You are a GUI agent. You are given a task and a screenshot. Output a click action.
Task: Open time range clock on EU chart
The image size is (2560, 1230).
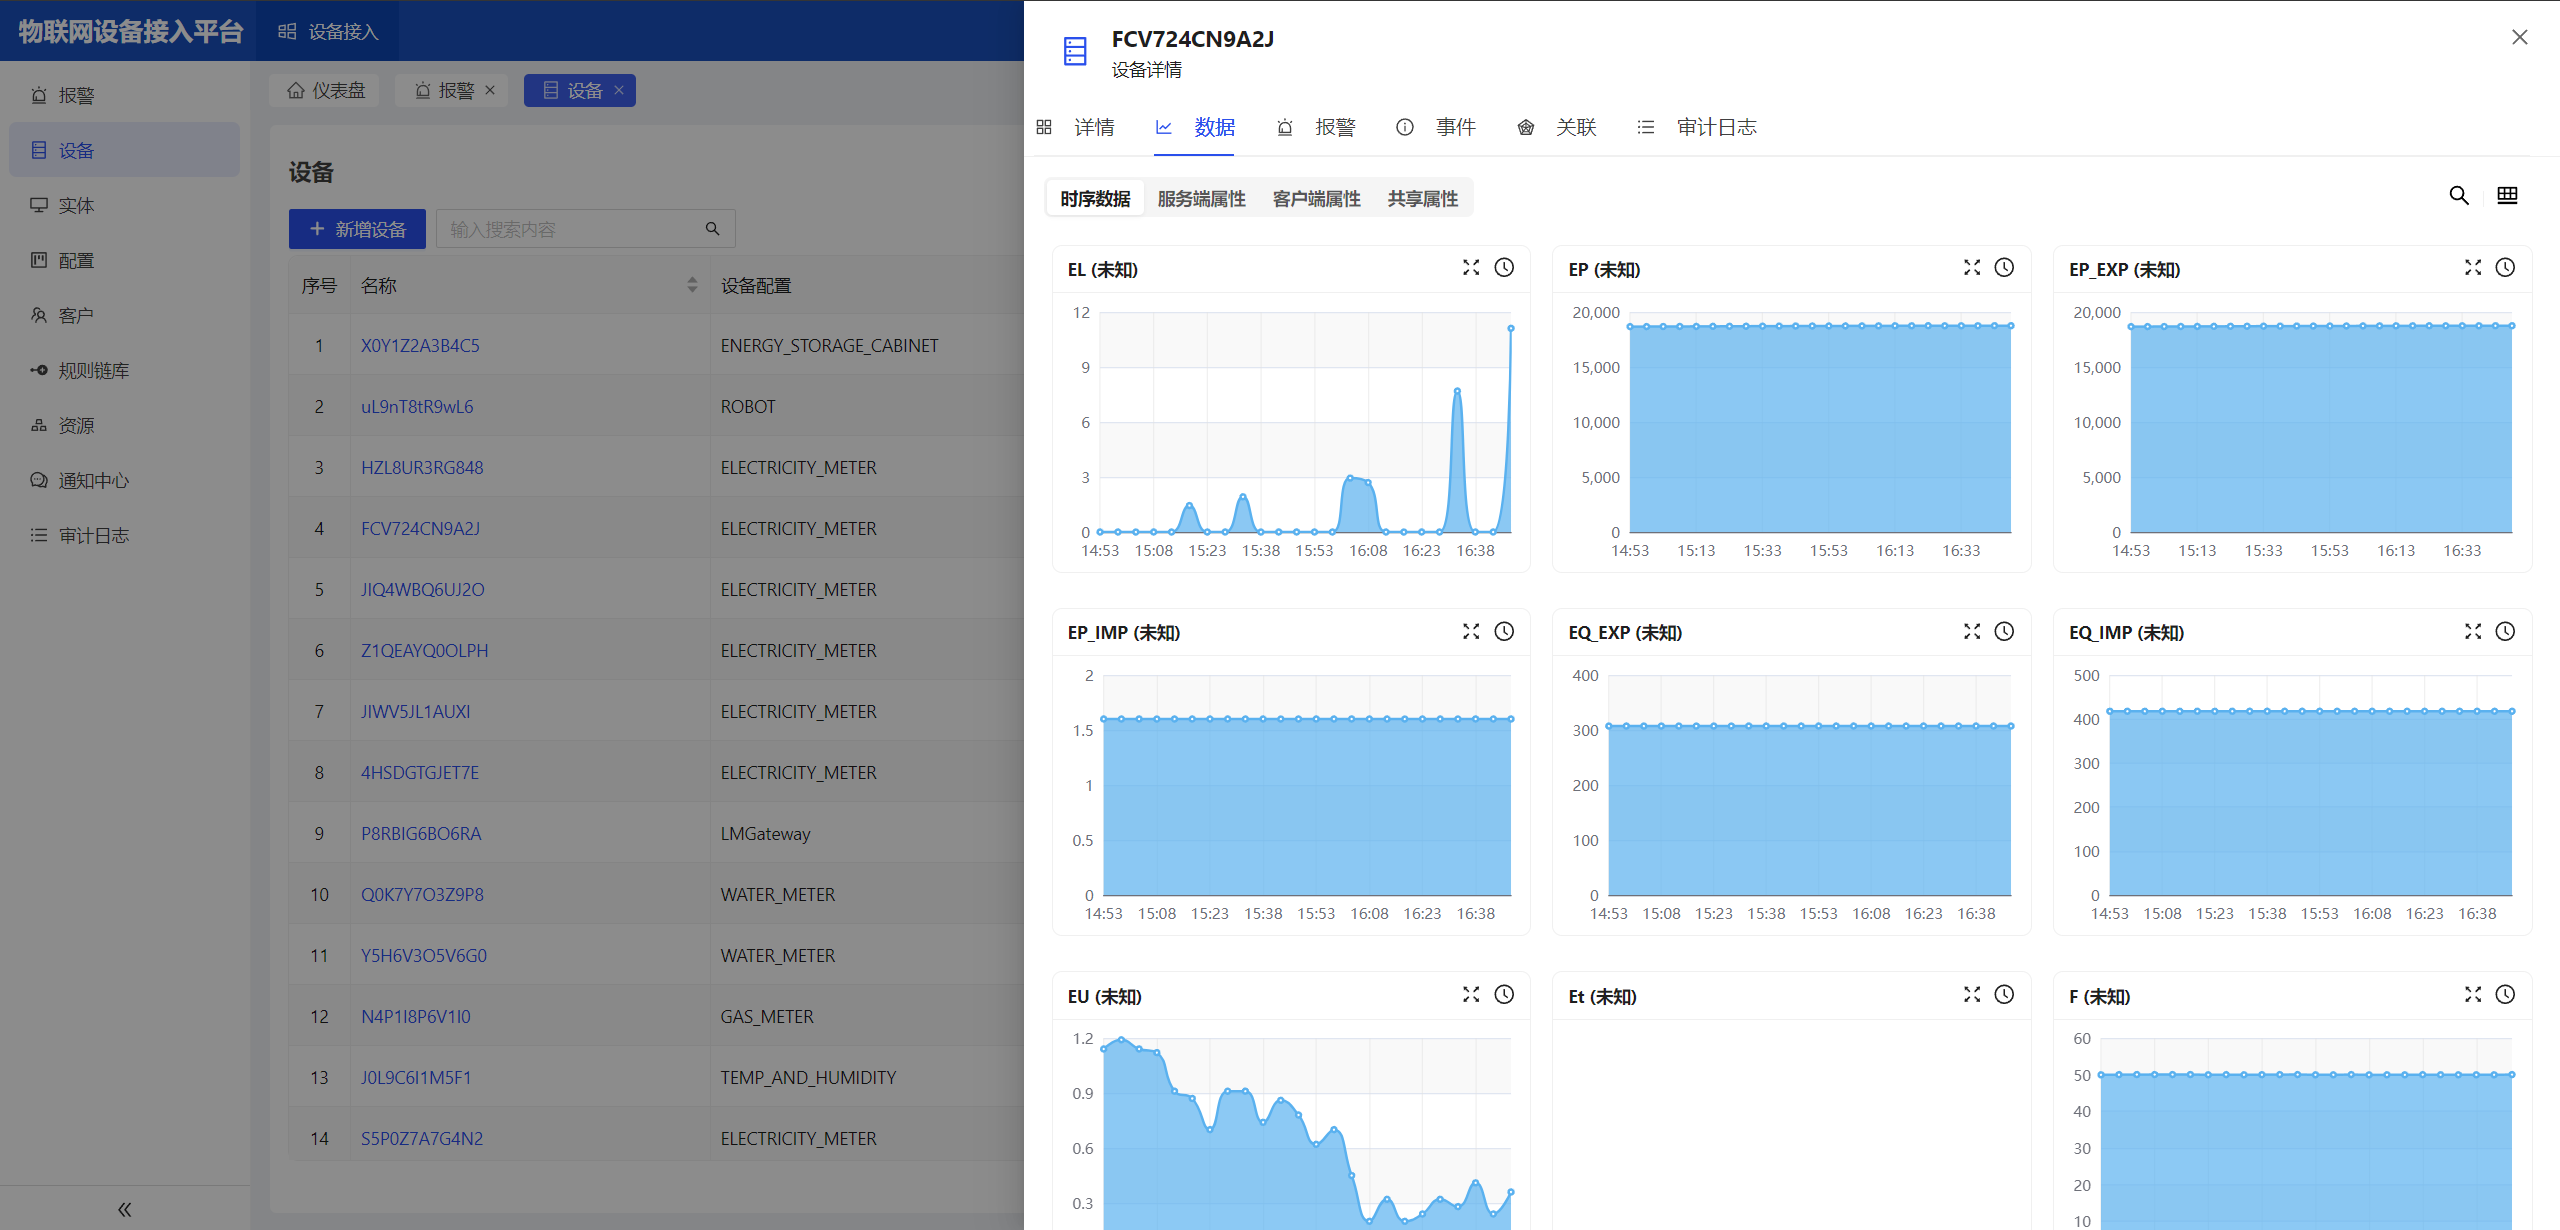[x=1504, y=994]
